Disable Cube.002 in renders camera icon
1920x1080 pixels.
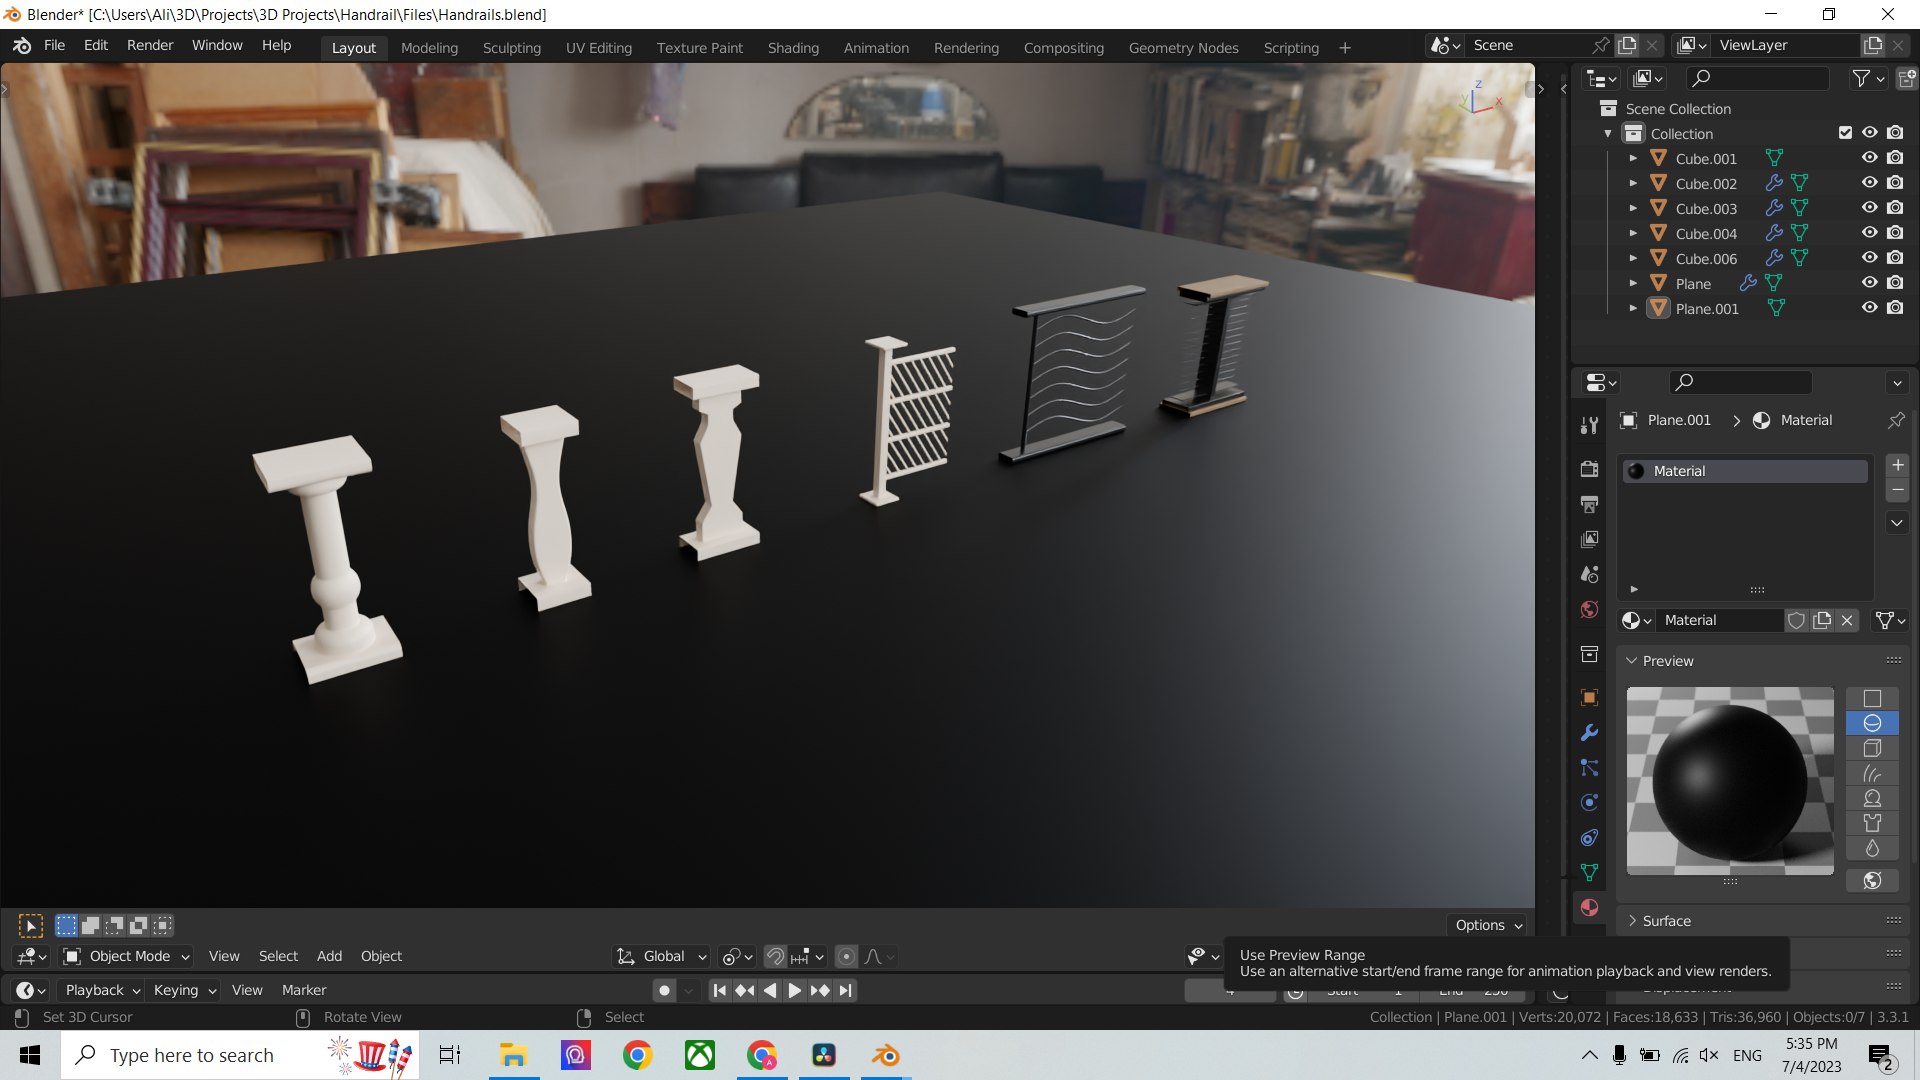1895,183
